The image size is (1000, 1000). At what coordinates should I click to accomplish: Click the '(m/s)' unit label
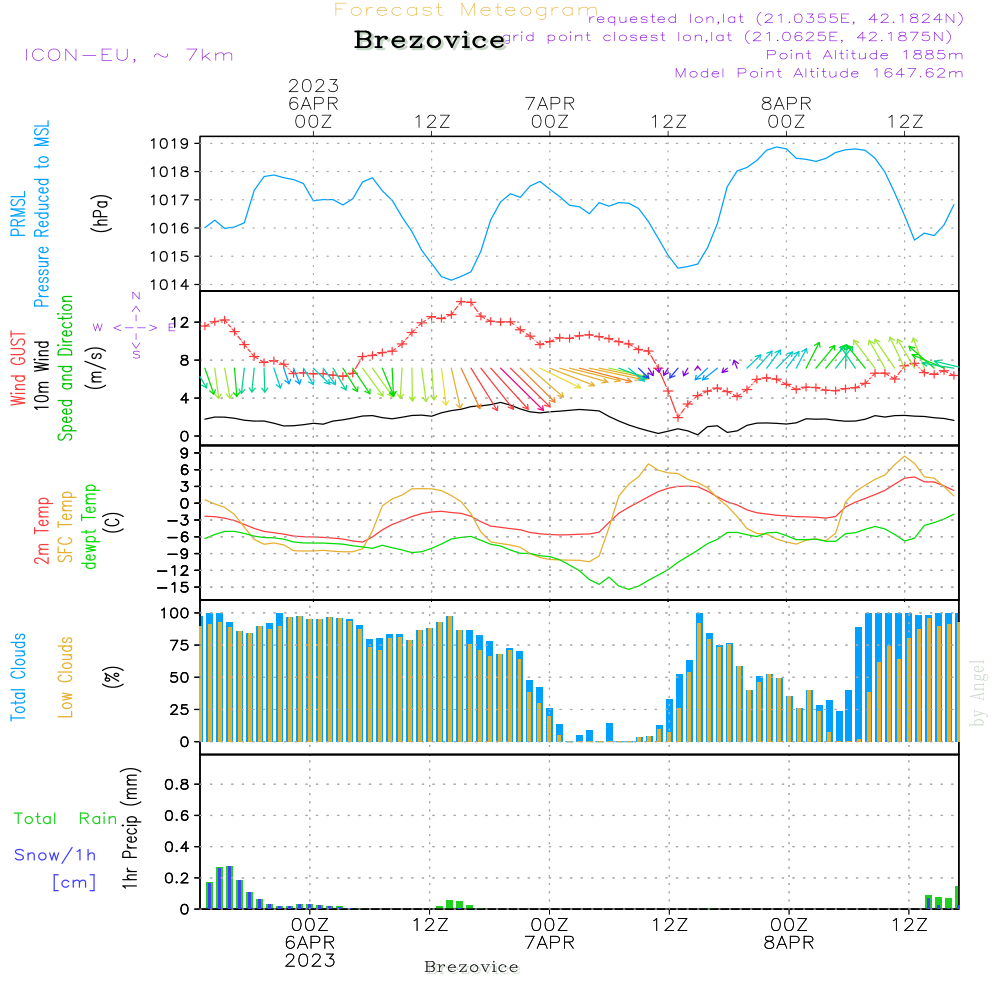[96, 369]
